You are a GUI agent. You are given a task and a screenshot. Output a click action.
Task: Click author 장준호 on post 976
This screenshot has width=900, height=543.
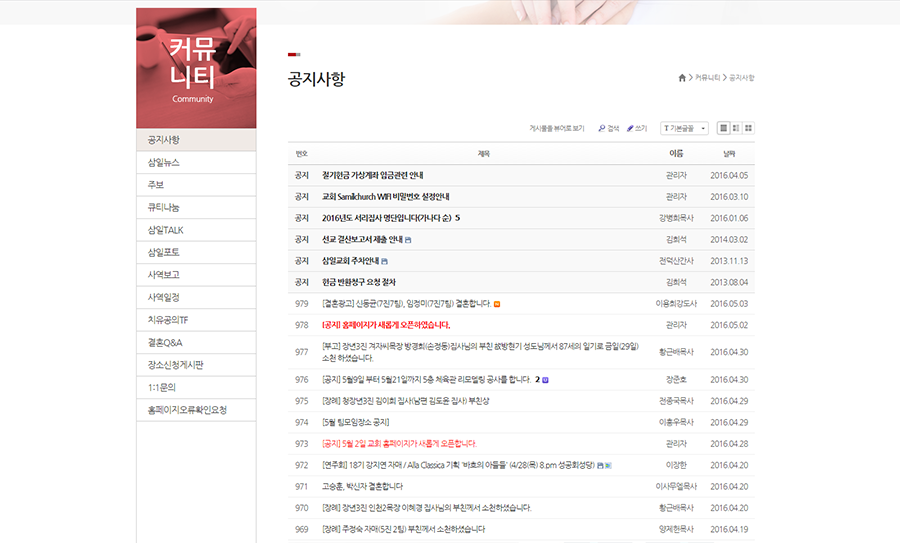[676, 380]
